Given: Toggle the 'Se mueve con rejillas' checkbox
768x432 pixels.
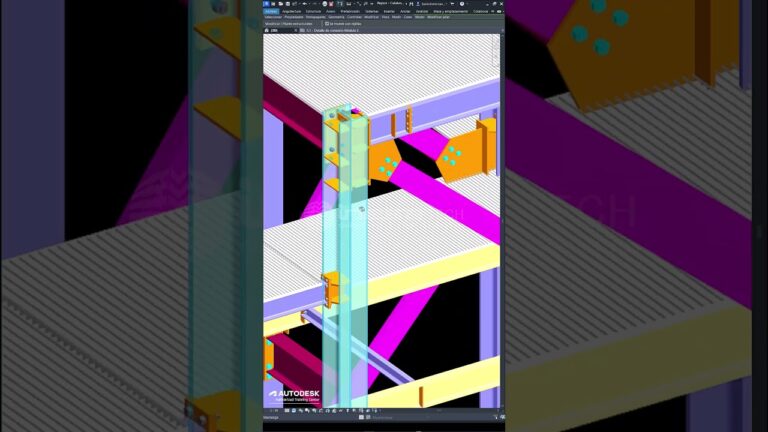Looking at the screenshot, I should 327,24.
